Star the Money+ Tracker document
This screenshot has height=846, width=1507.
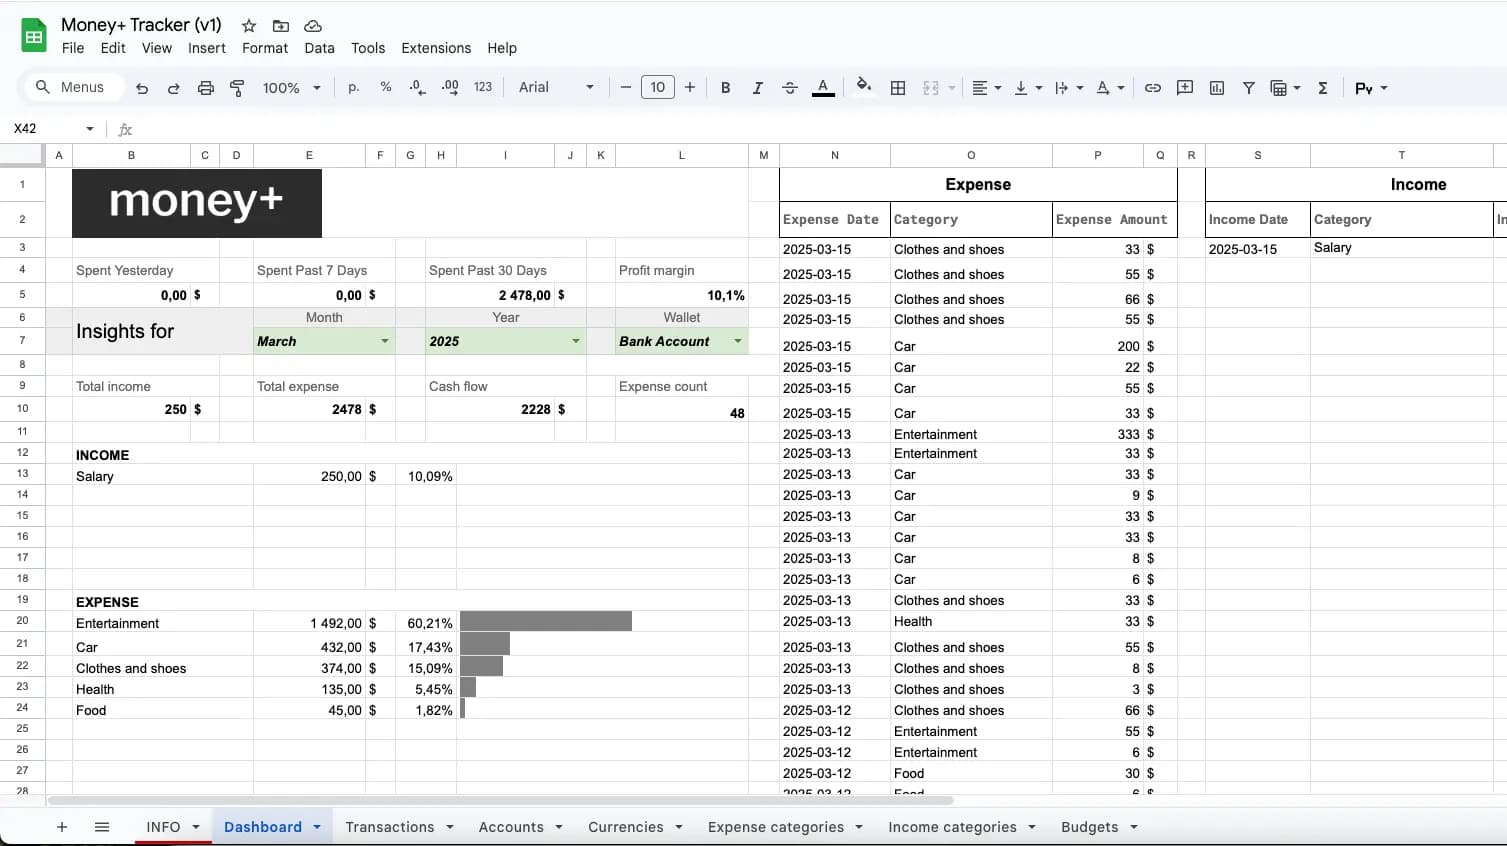tap(249, 26)
